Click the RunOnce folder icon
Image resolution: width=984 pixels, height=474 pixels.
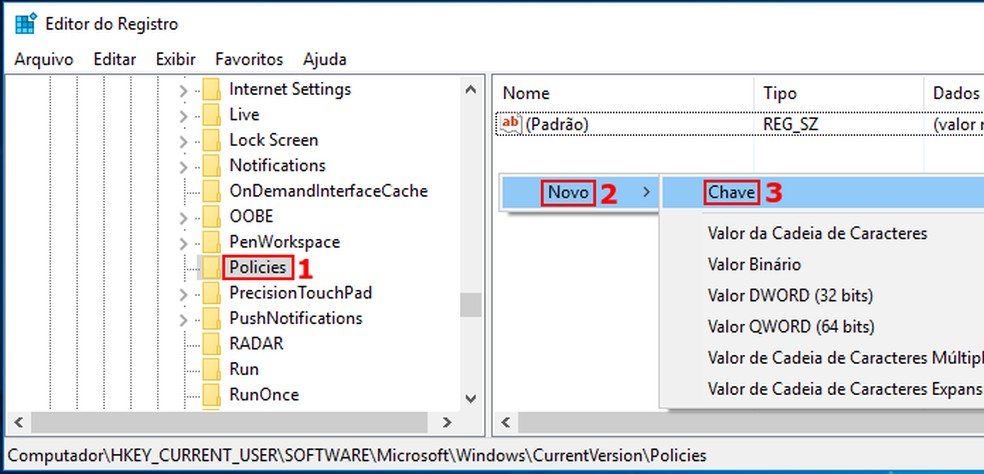[x=210, y=395]
